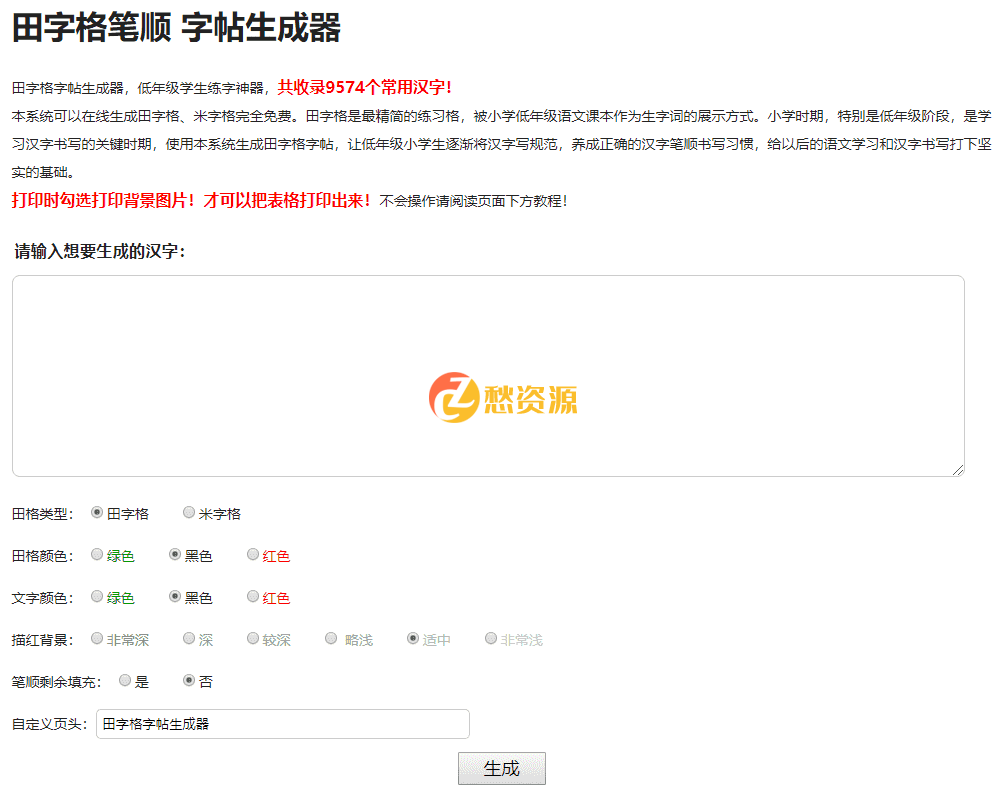The image size is (1006, 794).
Task: Click the 生成 button
Action: (x=501, y=768)
